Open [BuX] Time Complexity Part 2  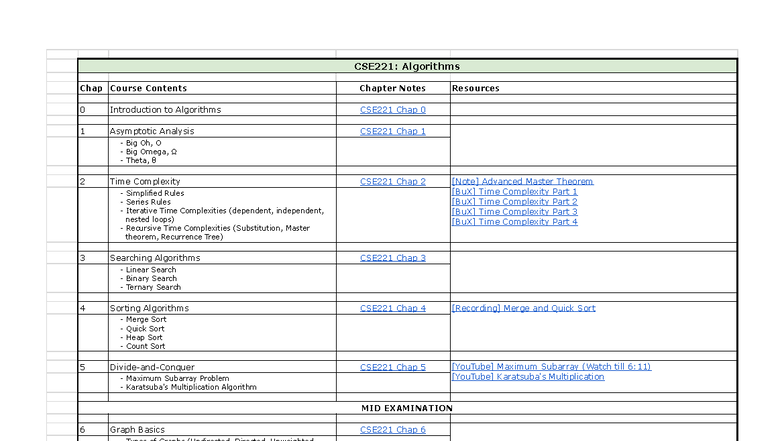click(514, 202)
